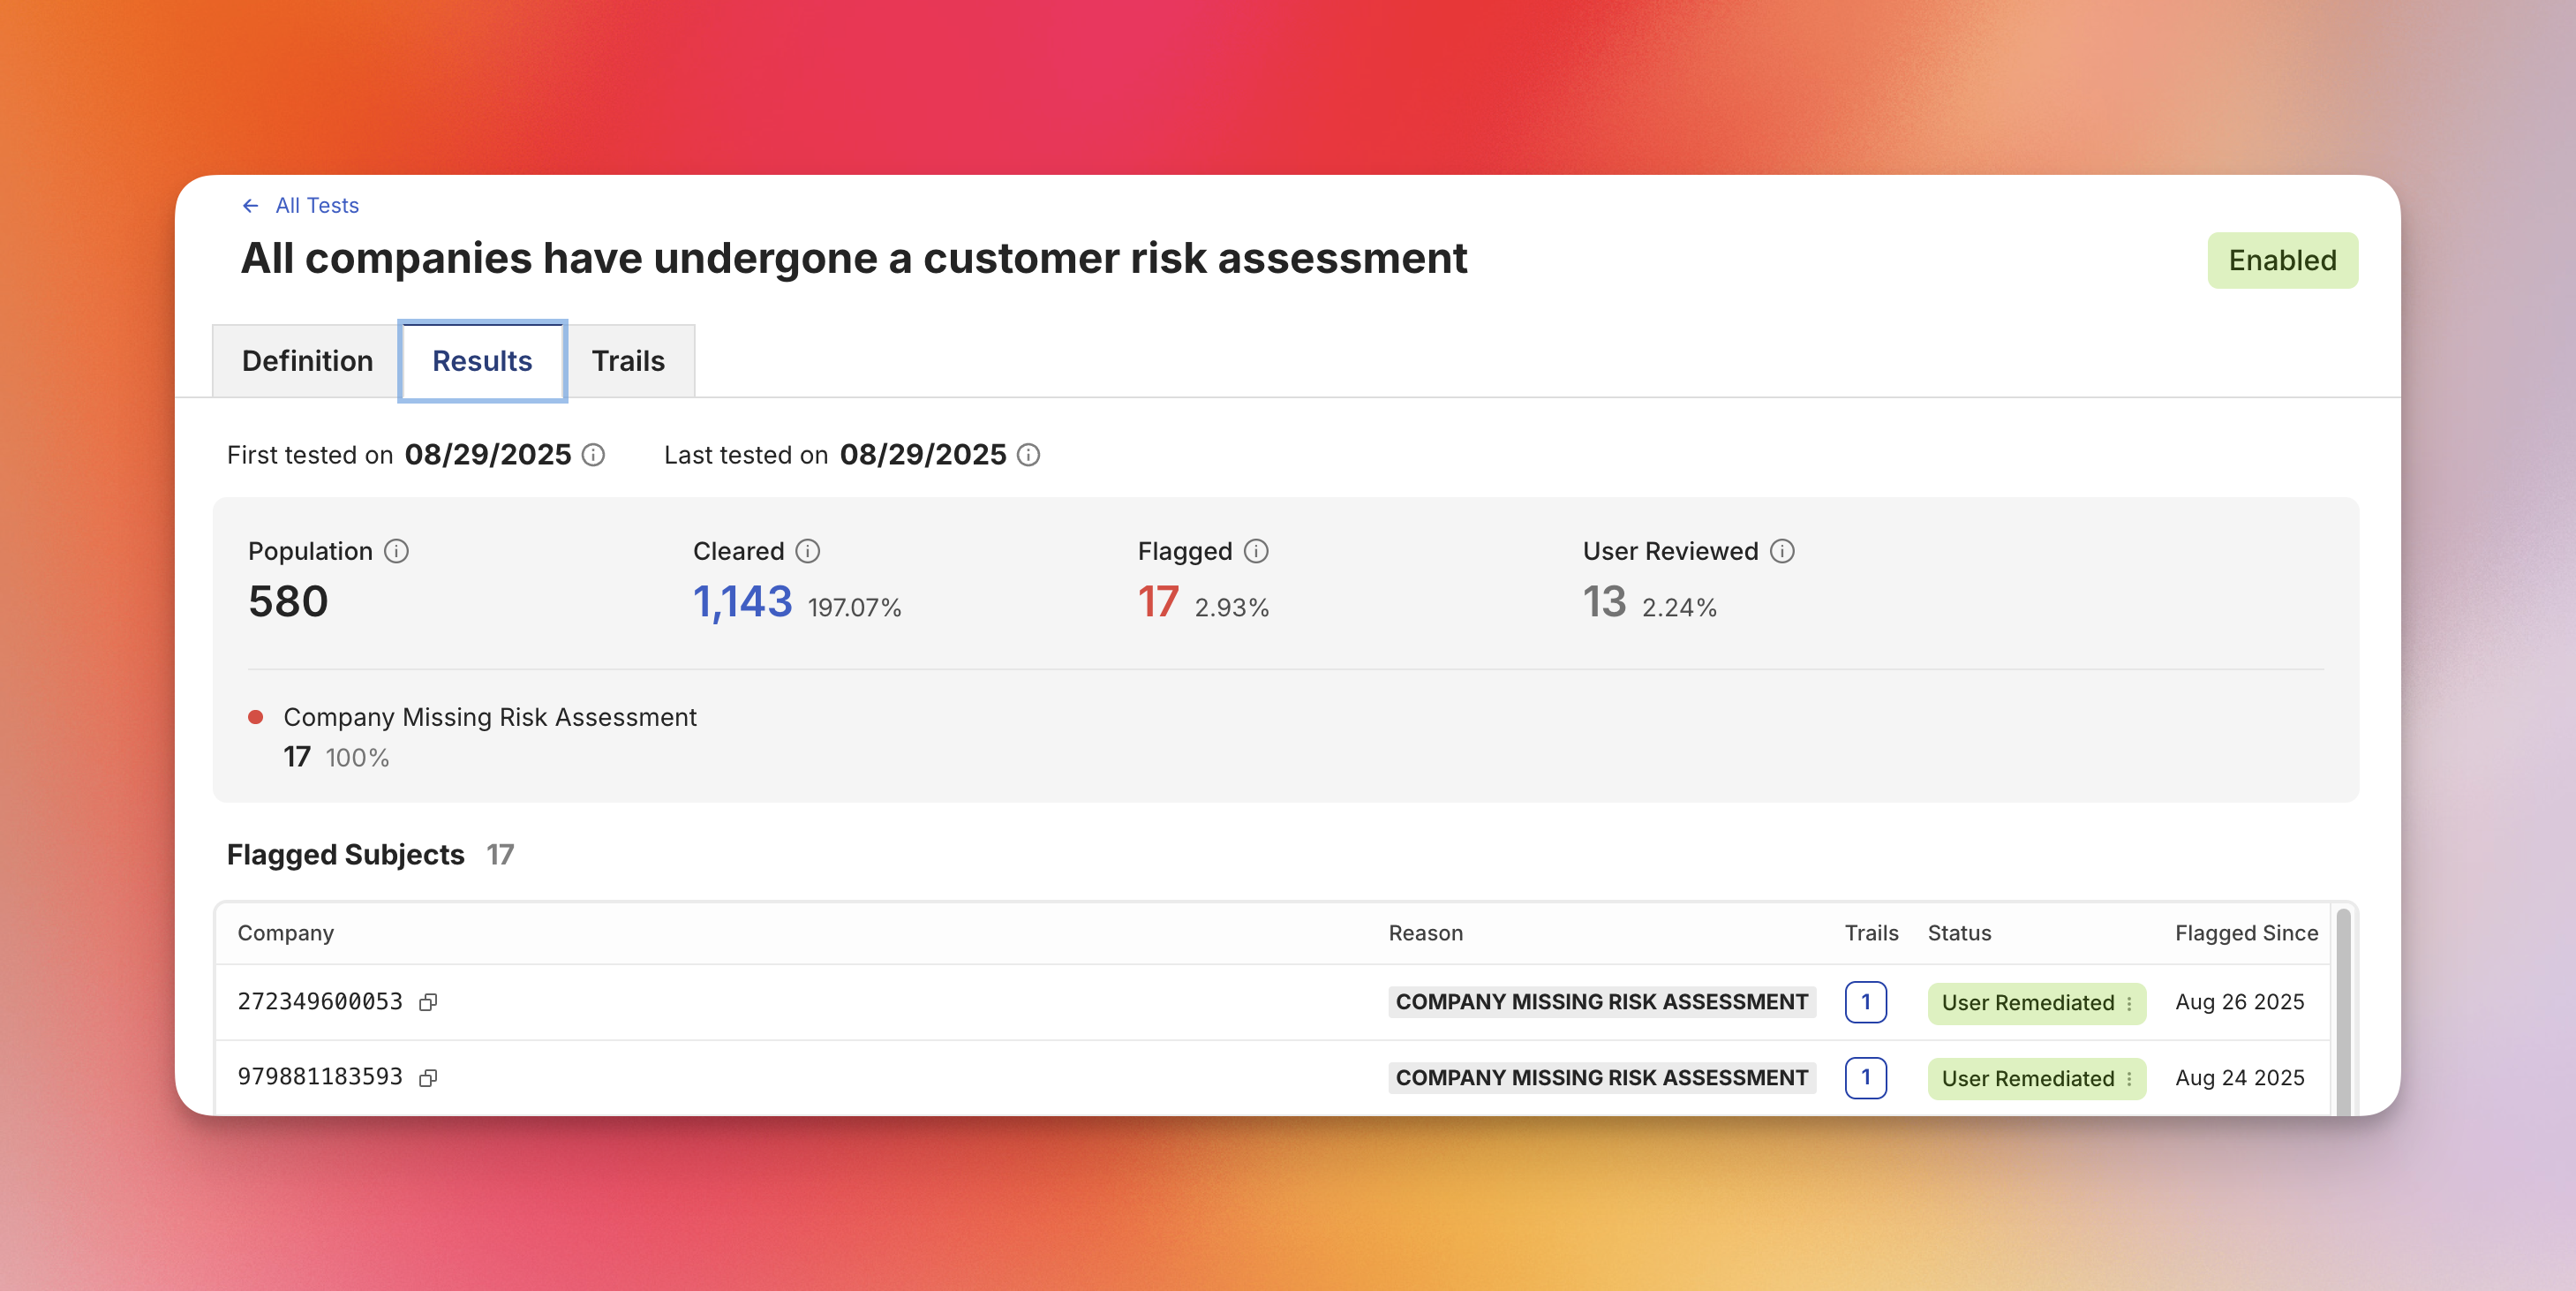Go back to All Tests
The width and height of the screenshot is (2576, 1291).
317,206
